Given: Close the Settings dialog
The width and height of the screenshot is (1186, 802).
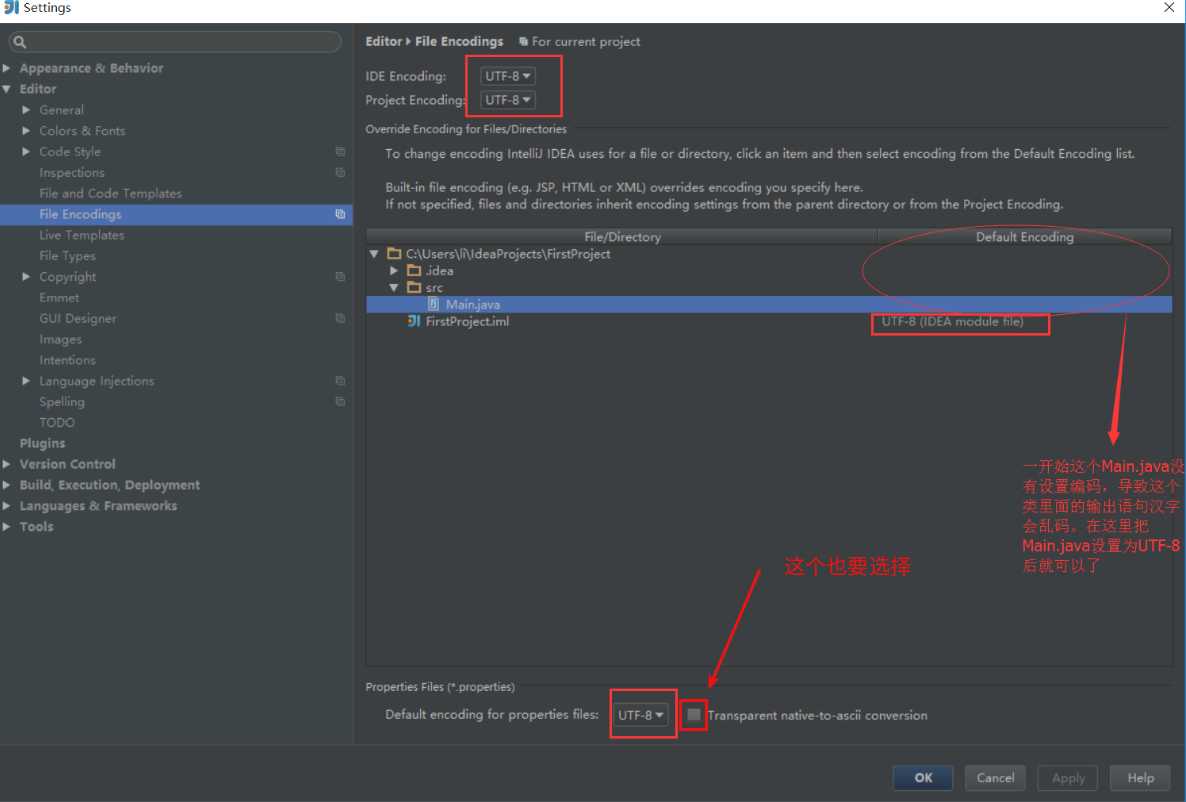Looking at the screenshot, I should pos(1169,8).
